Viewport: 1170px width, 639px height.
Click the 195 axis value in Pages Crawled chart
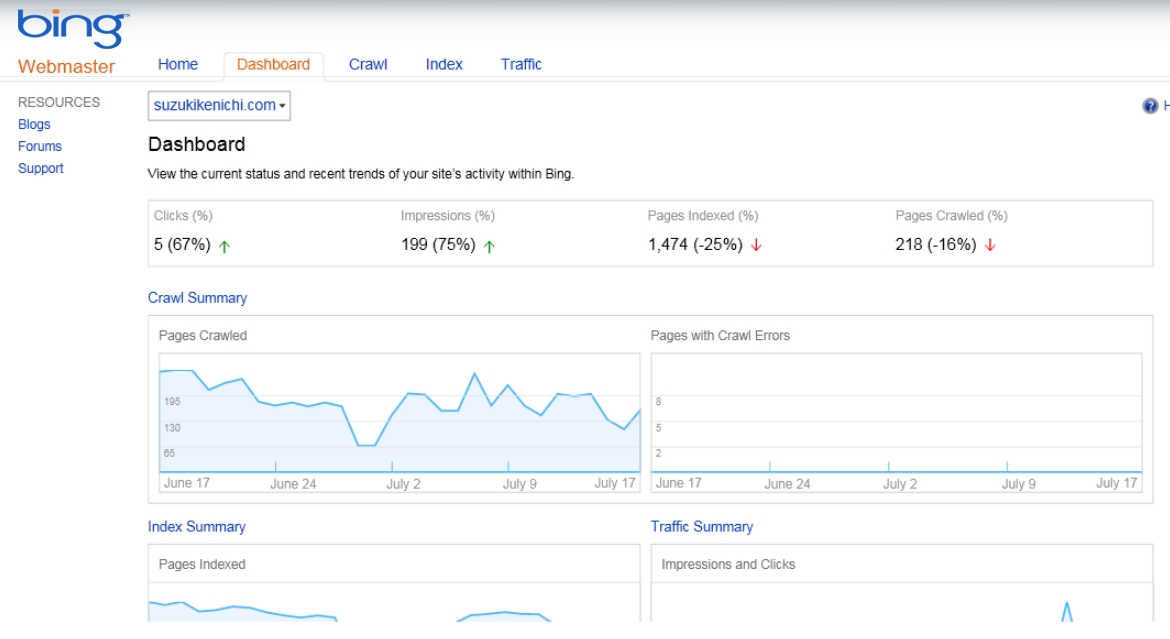(172, 402)
